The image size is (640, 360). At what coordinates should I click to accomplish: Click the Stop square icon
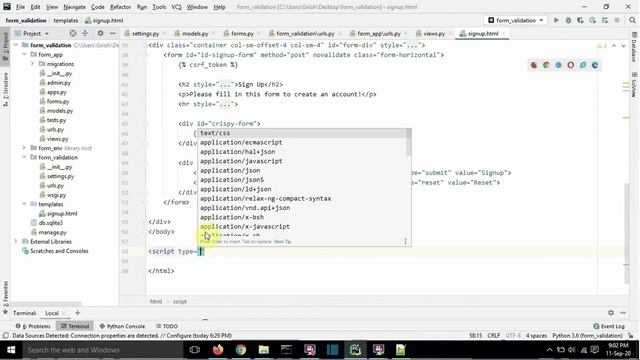pyautogui.click(x=617, y=20)
